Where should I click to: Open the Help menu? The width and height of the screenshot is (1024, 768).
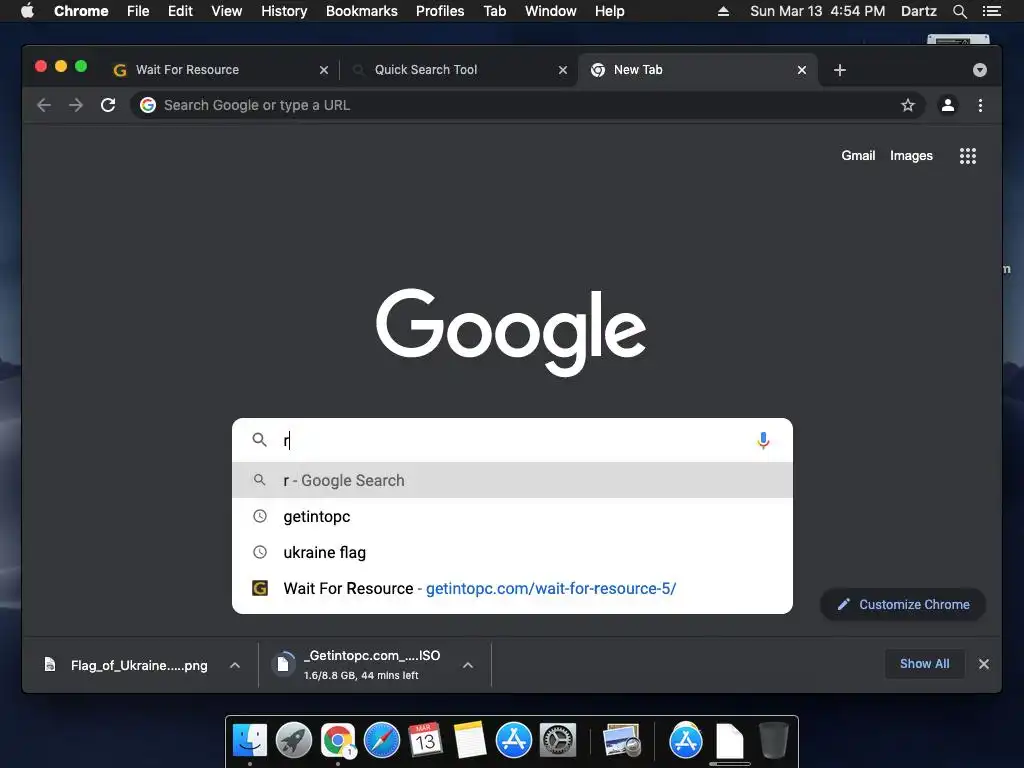(x=609, y=11)
